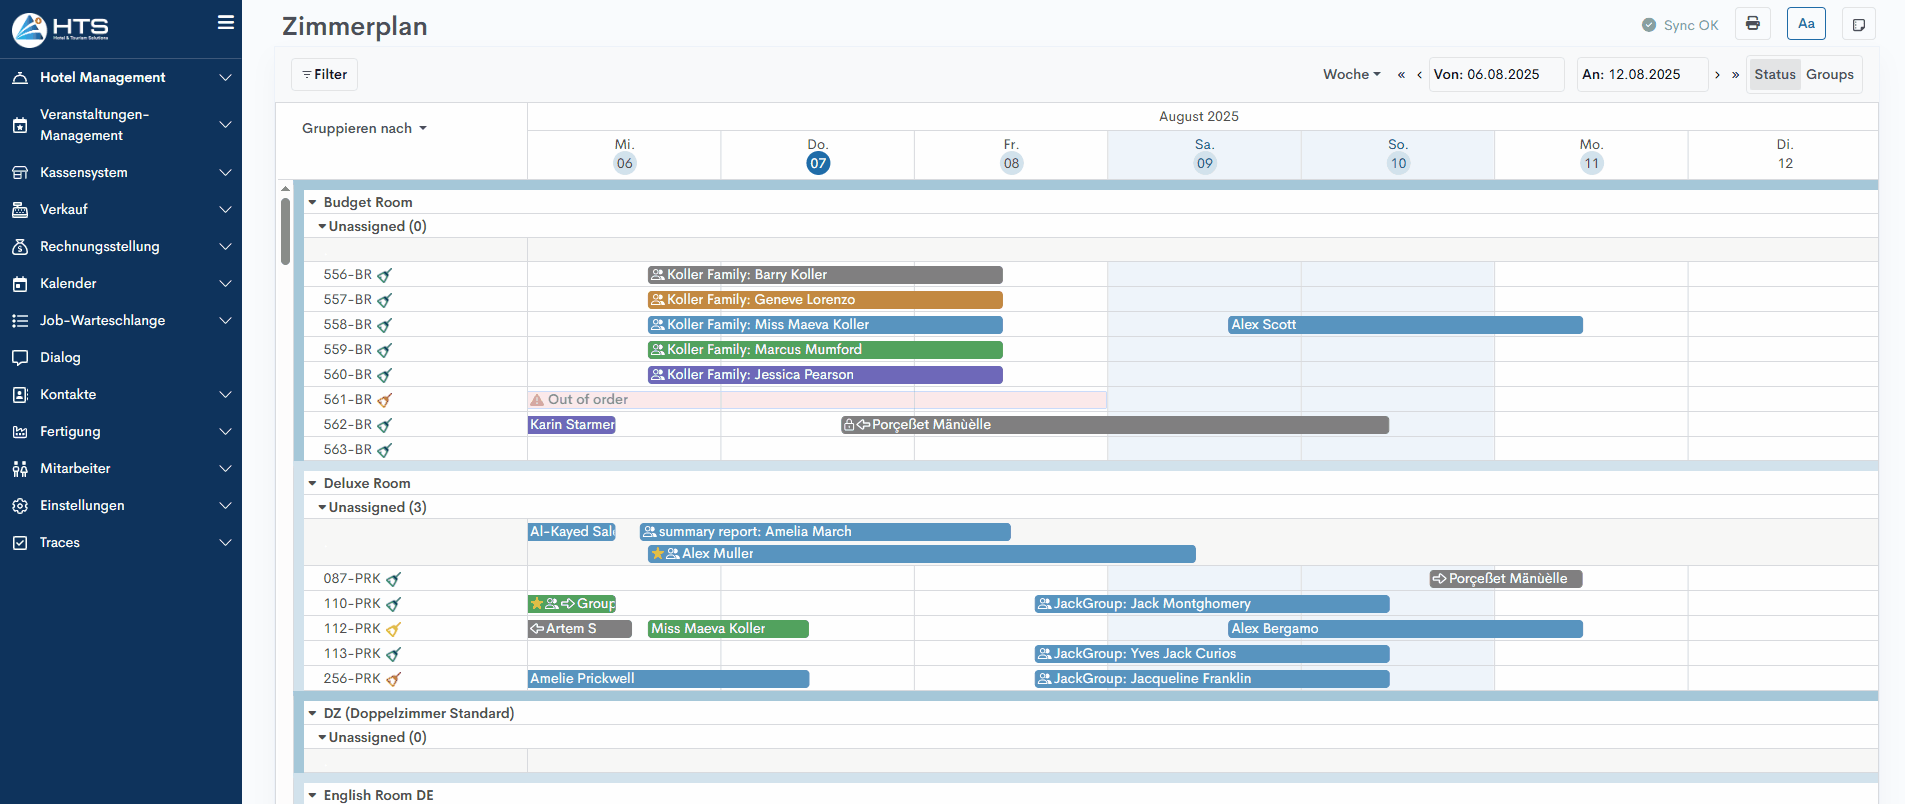Click cleaning status icon for room 112-PRK
The image size is (1905, 804).
pyautogui.click(x=393, y=629)
